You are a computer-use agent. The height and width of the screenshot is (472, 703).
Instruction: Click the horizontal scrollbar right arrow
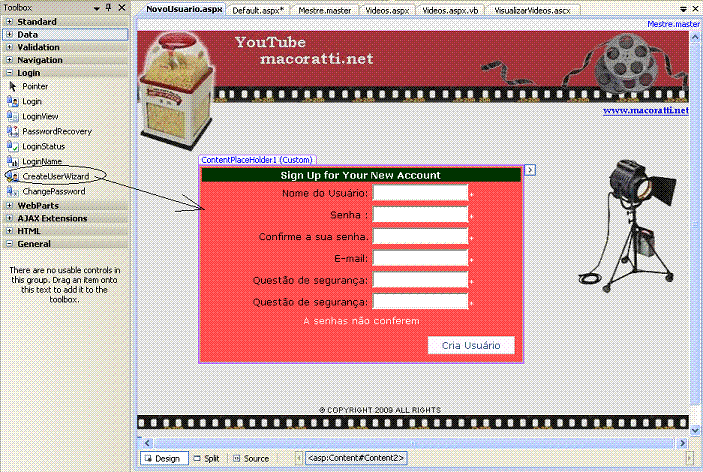(682, 443)
